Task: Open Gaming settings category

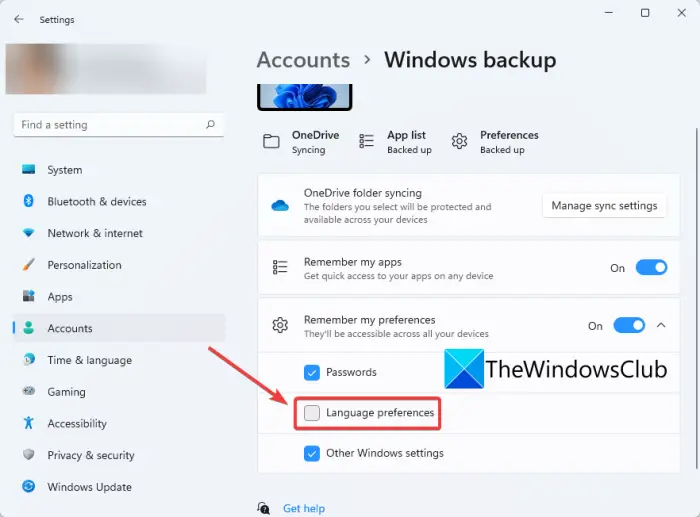Action: pos(119,391)
